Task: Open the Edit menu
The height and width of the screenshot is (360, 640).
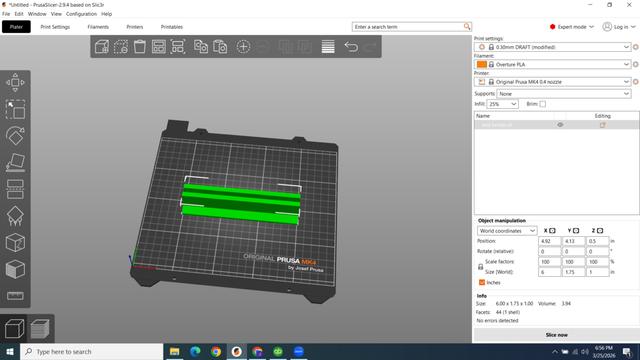Action: (x=19, y=14)
